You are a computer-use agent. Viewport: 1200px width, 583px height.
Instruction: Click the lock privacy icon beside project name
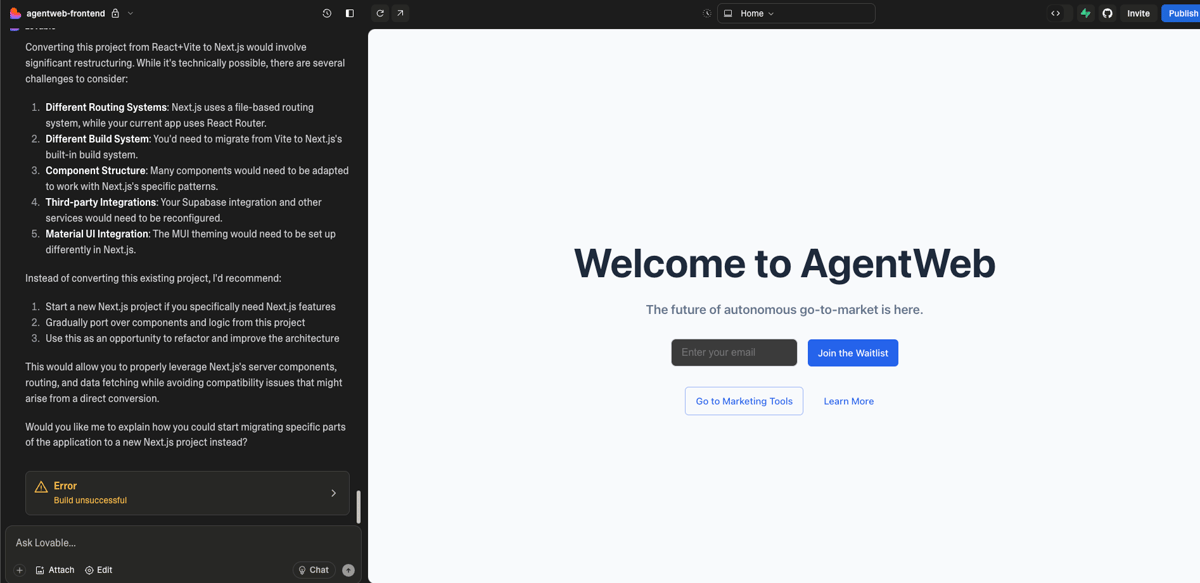click(x=115, y=13)
